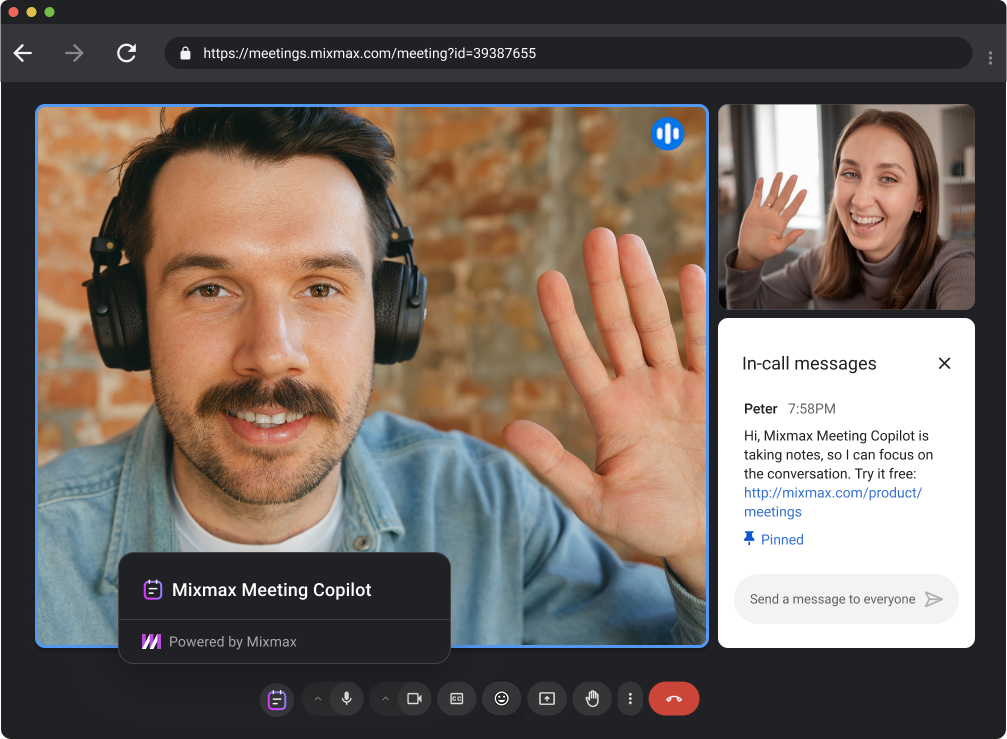Click the send message arrow icon
The width and height of the screenshot is (1007, 739).
point(933,599)
